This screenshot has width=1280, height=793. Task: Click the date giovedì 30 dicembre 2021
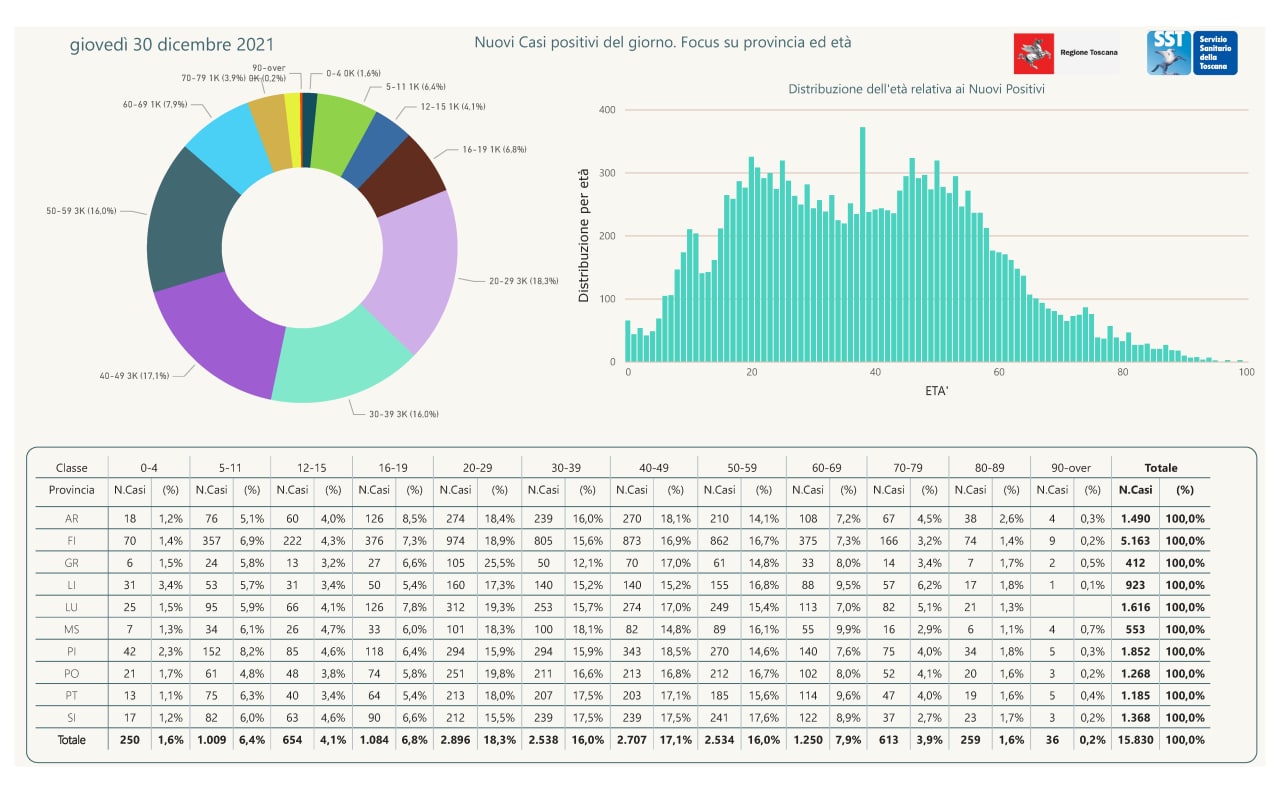172,45
